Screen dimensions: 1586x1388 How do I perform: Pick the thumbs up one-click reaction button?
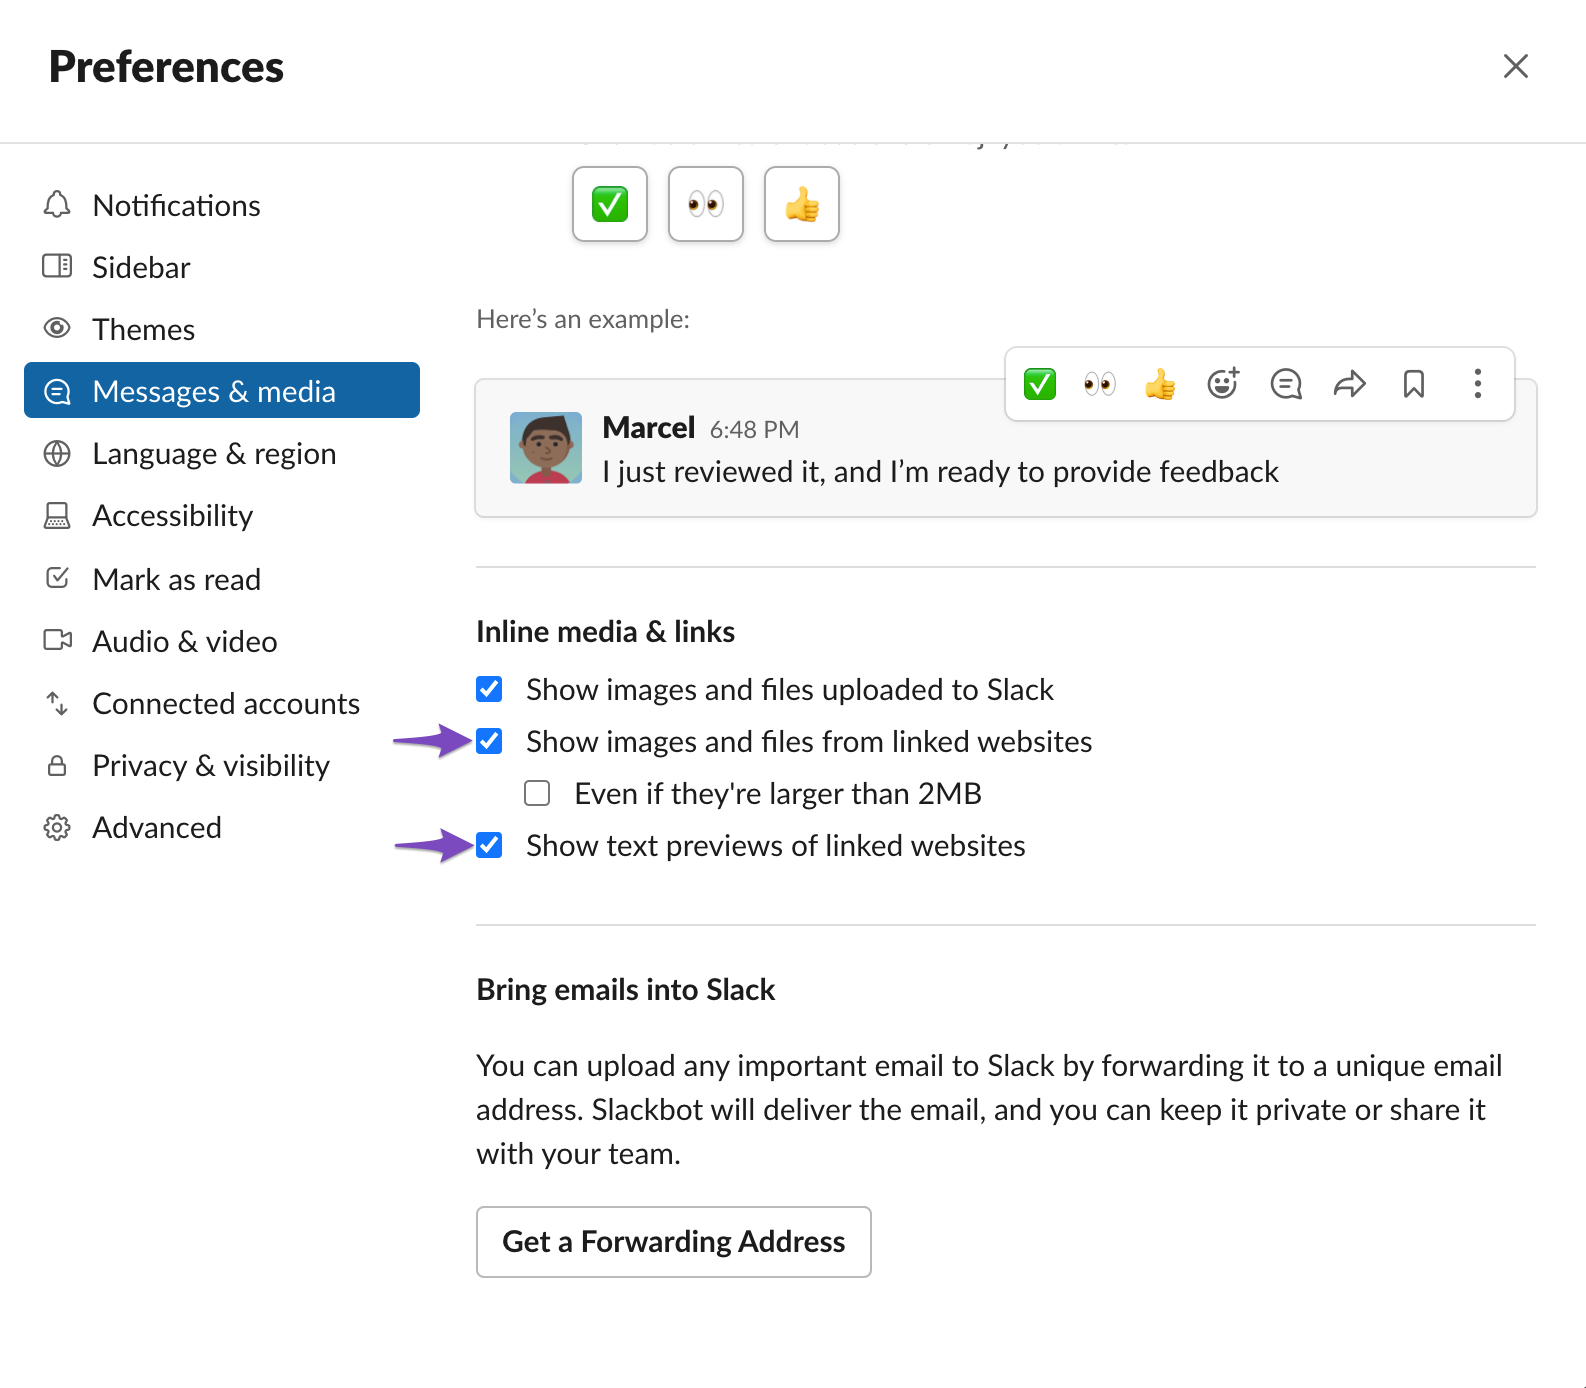pos(802,204)
